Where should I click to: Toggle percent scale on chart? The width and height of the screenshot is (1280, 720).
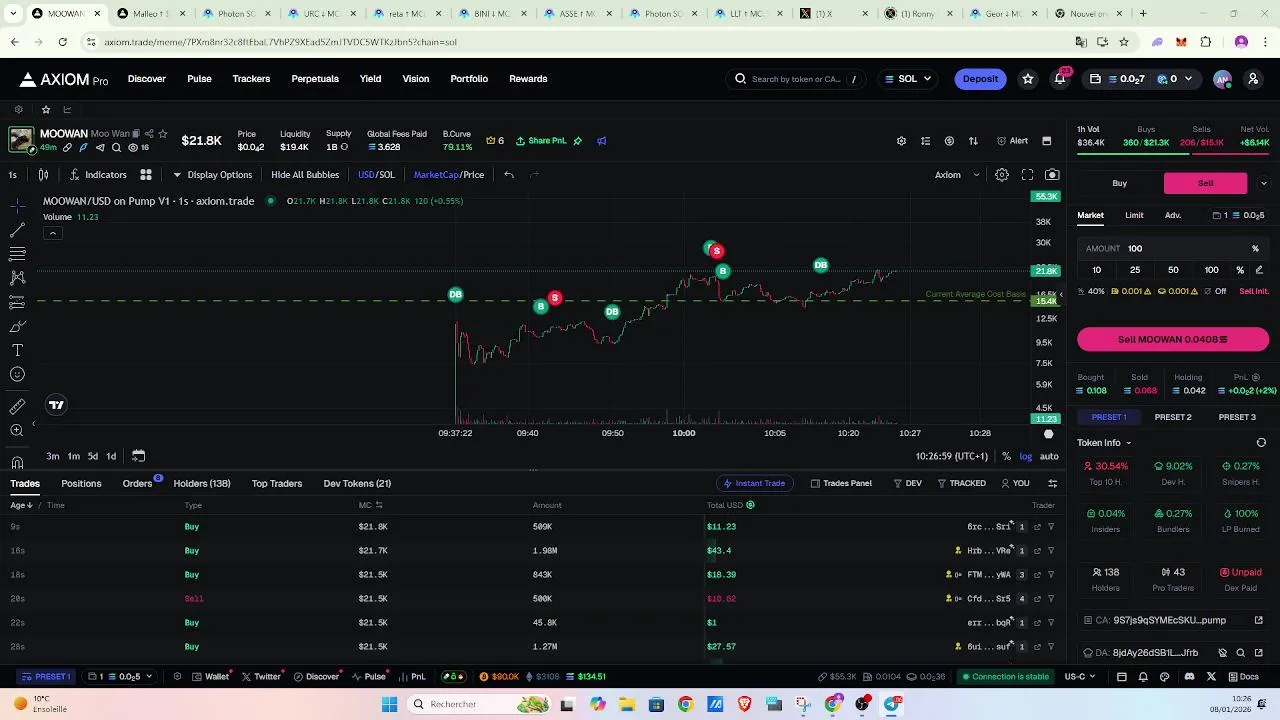click(x=1006, y=456)
